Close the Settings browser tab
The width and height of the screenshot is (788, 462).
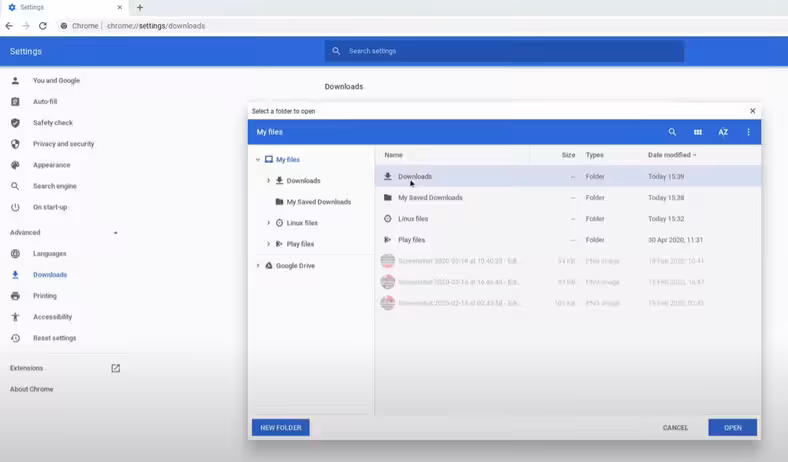coord(120,8)
